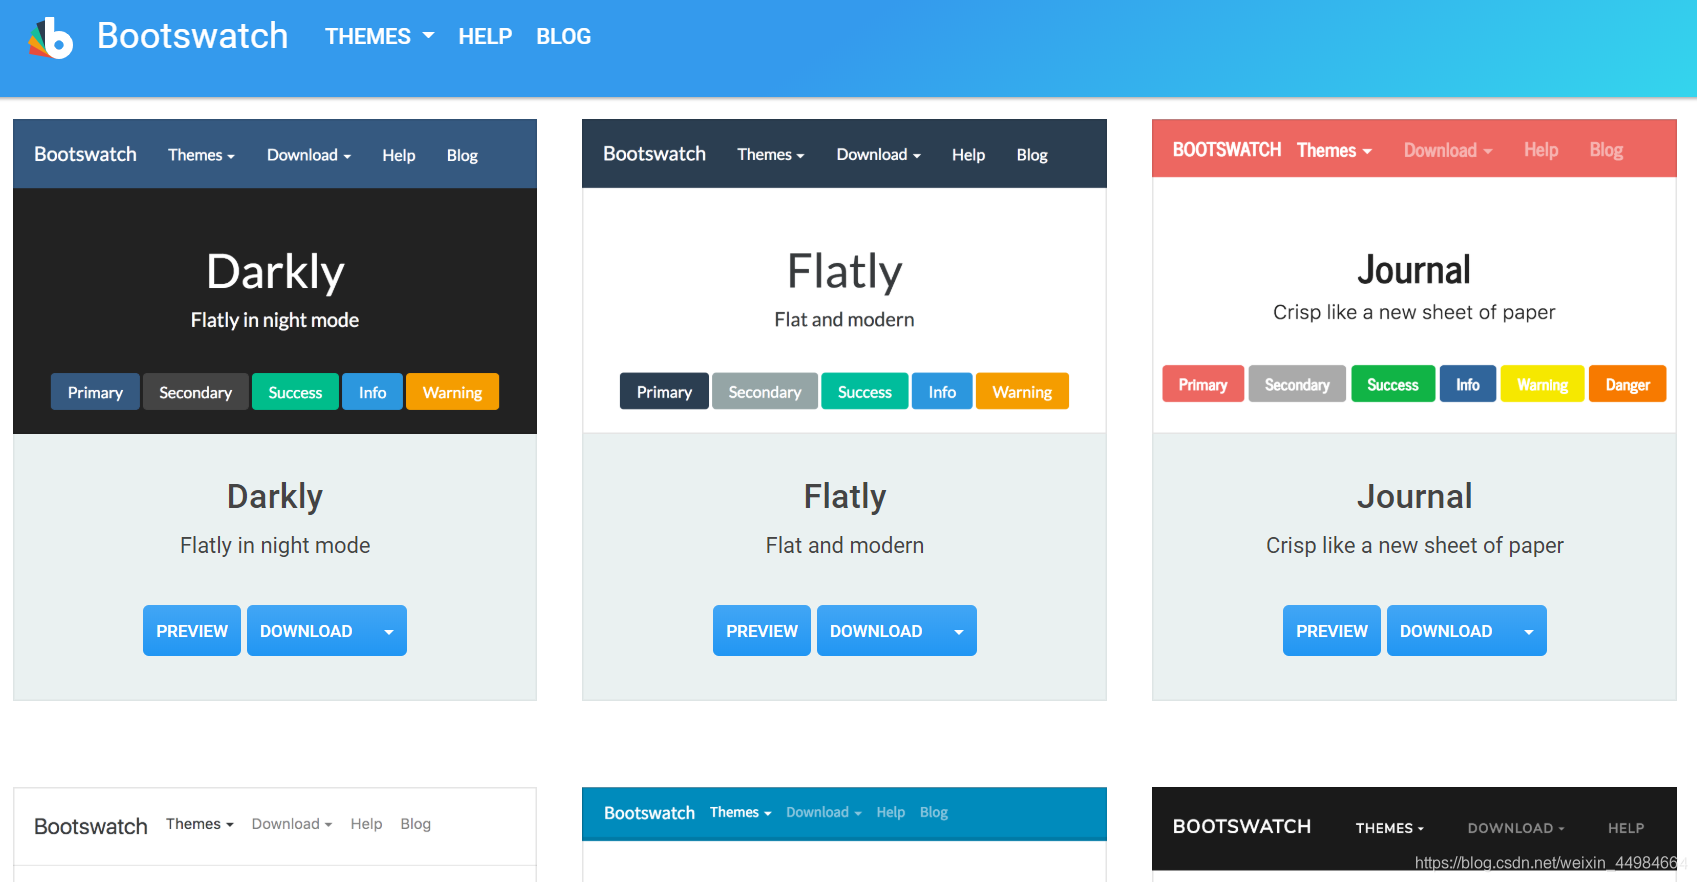
Task: Open DOWNLOAD dropdown in black bottom preview navbar
Action: click(x=1516, y=828)
